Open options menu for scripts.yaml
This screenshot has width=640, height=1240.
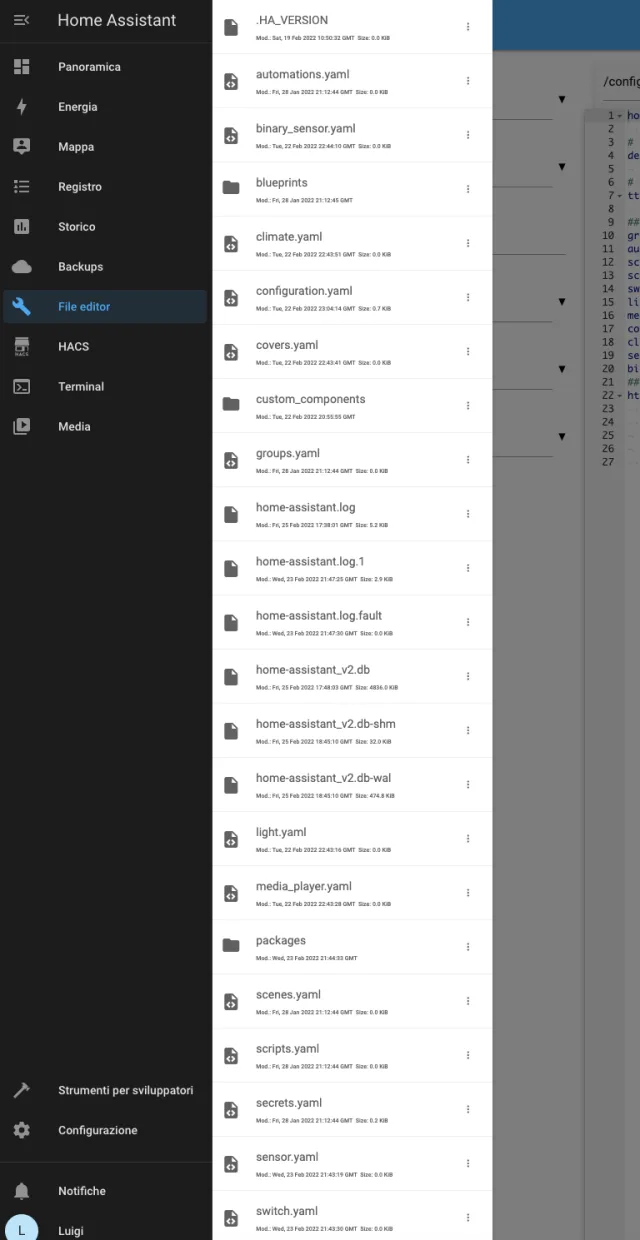click(x=468, y=1053)
